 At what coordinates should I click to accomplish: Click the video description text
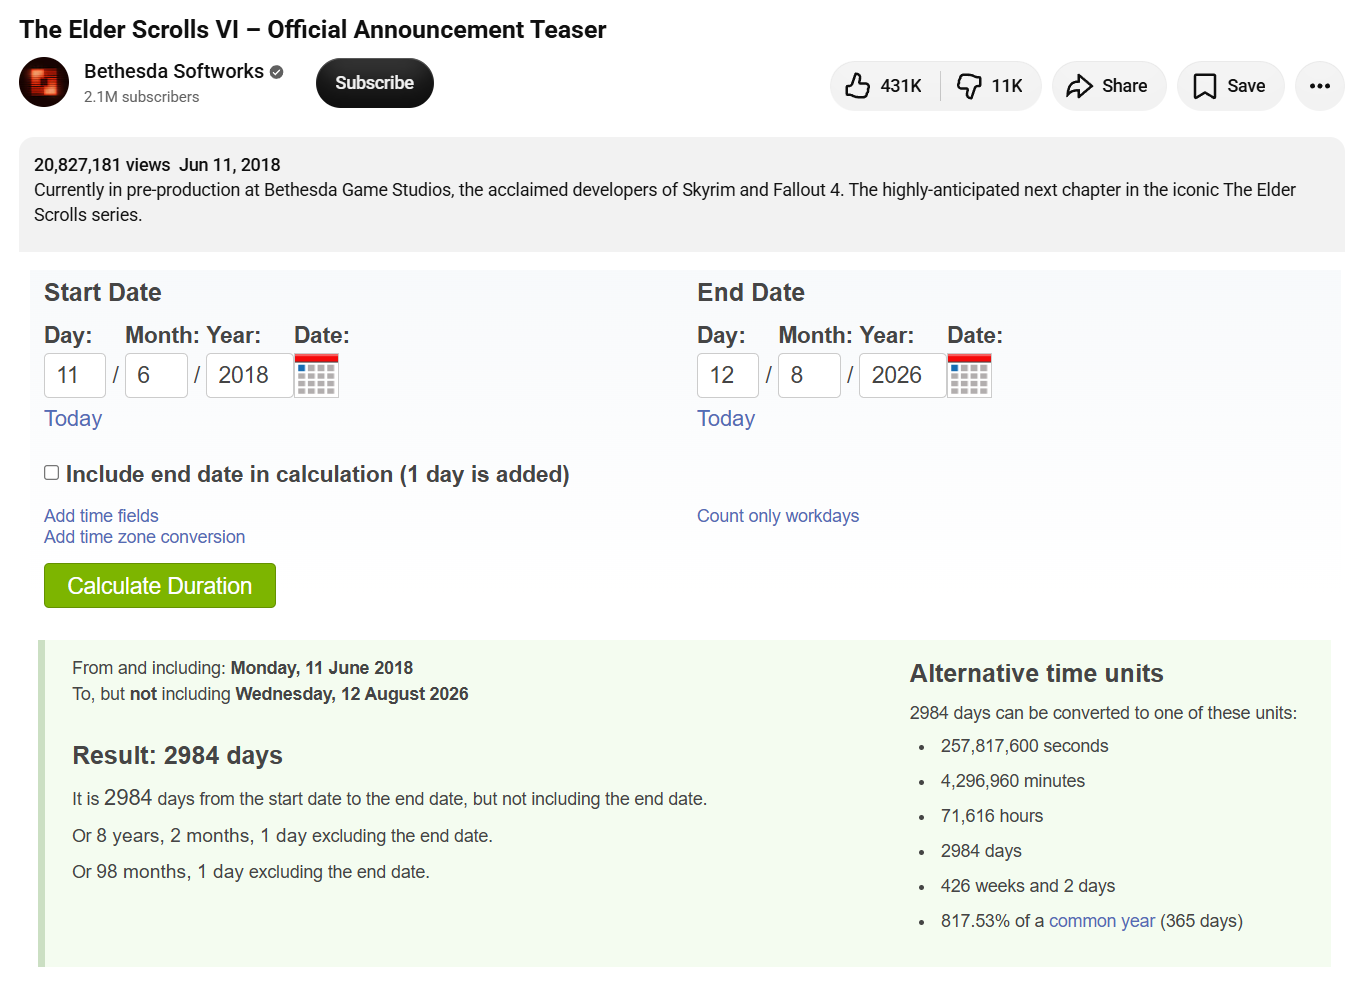coord(665,202)
